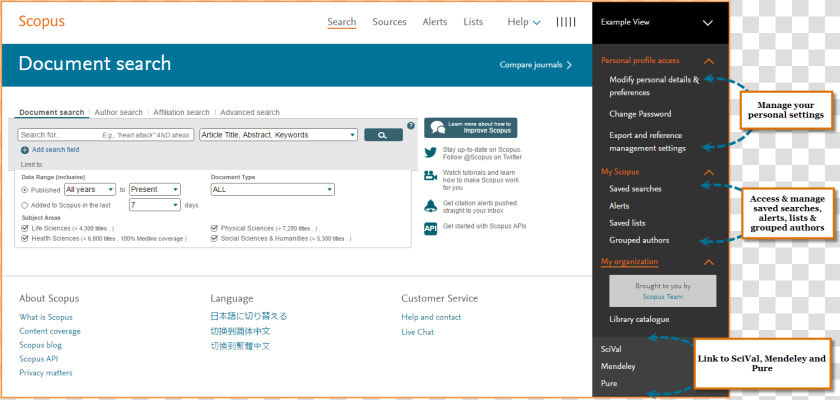Open Export and reference management settings

[x=647, y=142]
